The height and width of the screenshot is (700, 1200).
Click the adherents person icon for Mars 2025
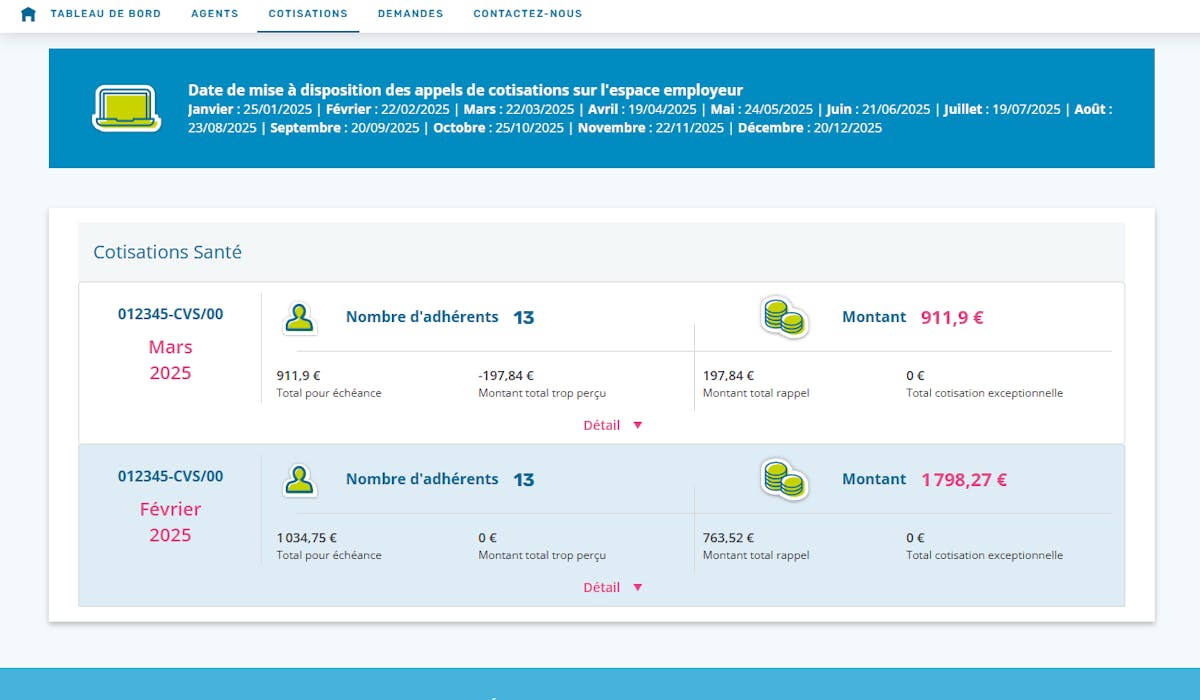pyautogui.click(x=300, y=315)
